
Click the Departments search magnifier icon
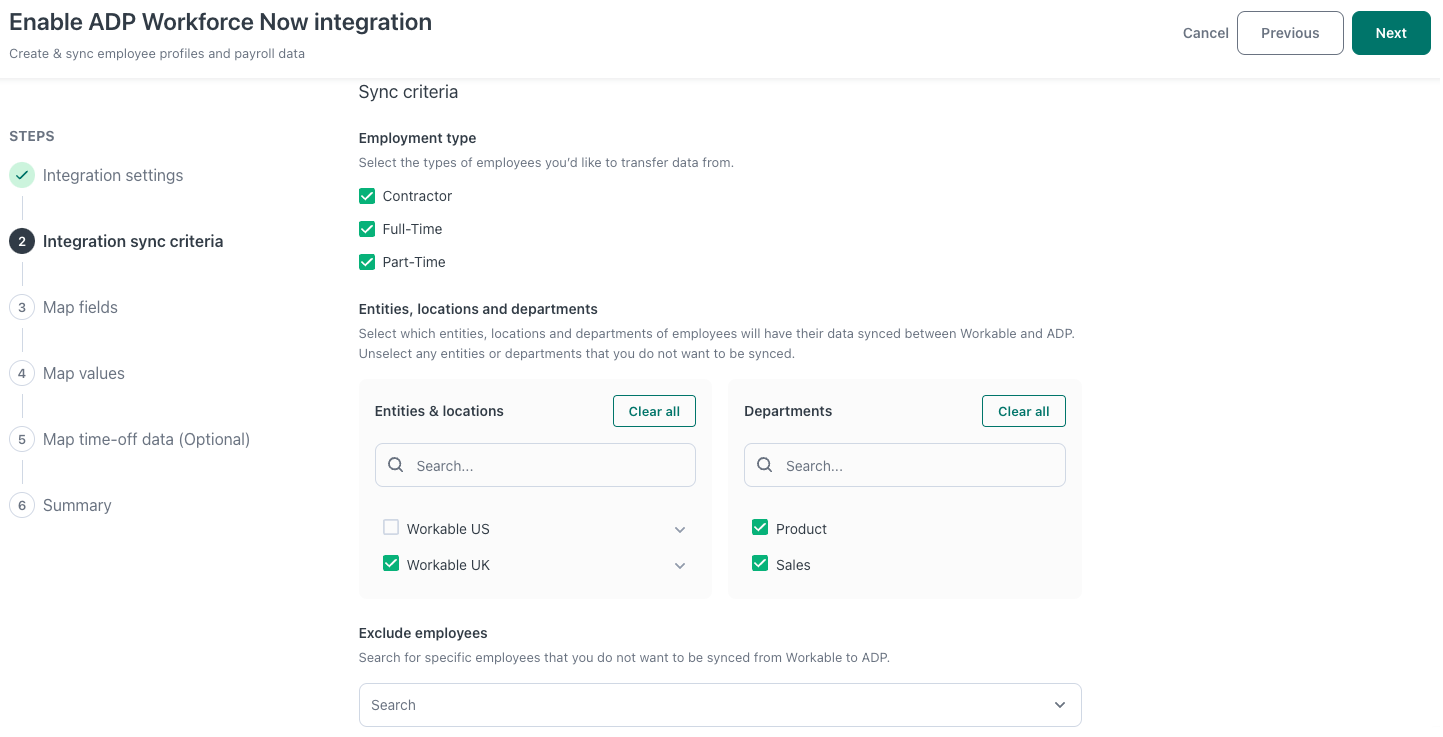click(765, 465)
